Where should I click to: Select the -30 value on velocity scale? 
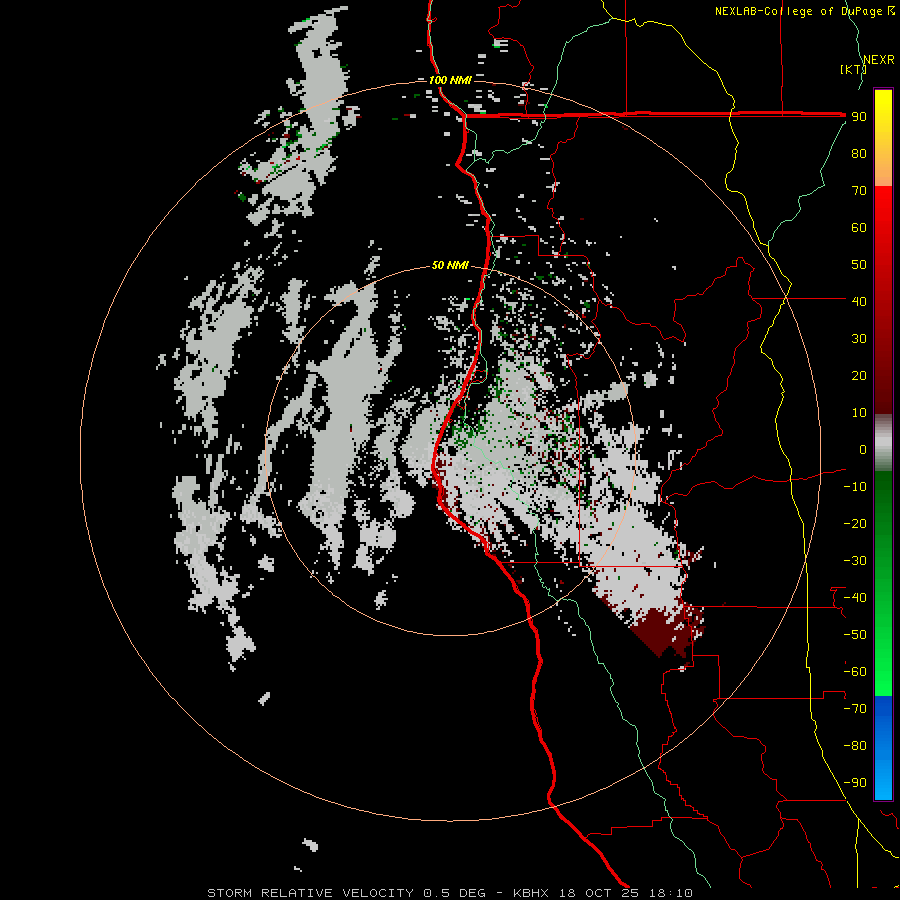pyautogui.click(x=855, y=561)
